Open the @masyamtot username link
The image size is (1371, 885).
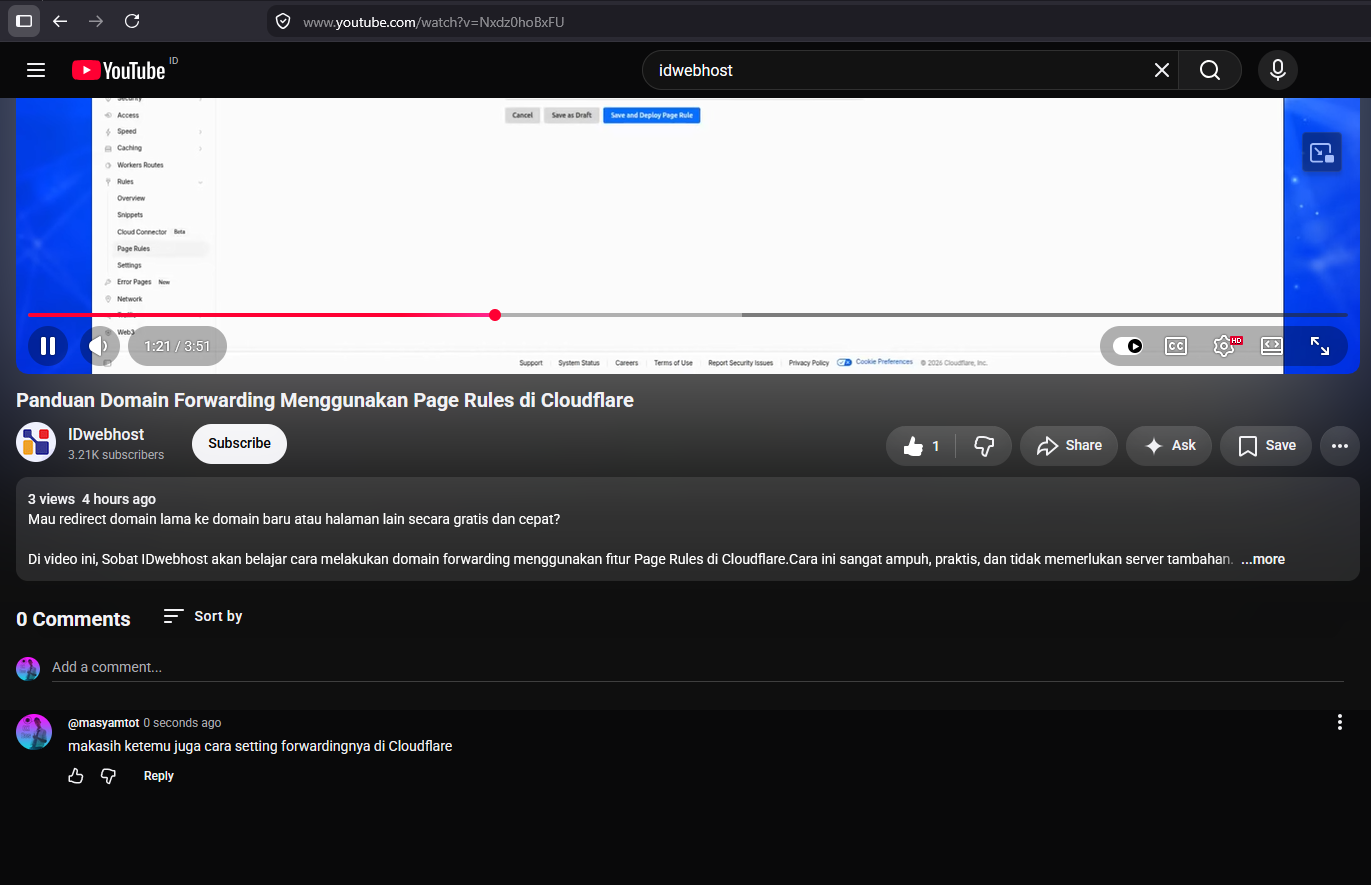102,723
